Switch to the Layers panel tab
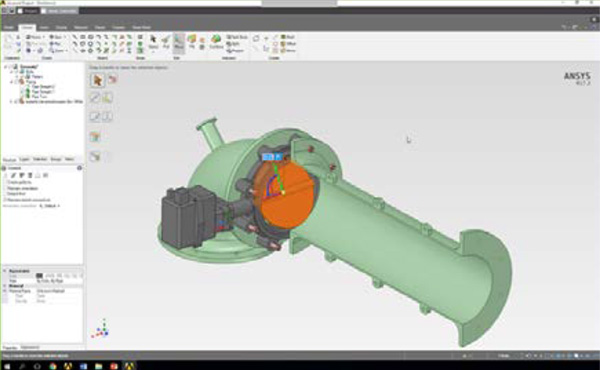The width and height of the screenshot is (600, 370). coord(24,159)
